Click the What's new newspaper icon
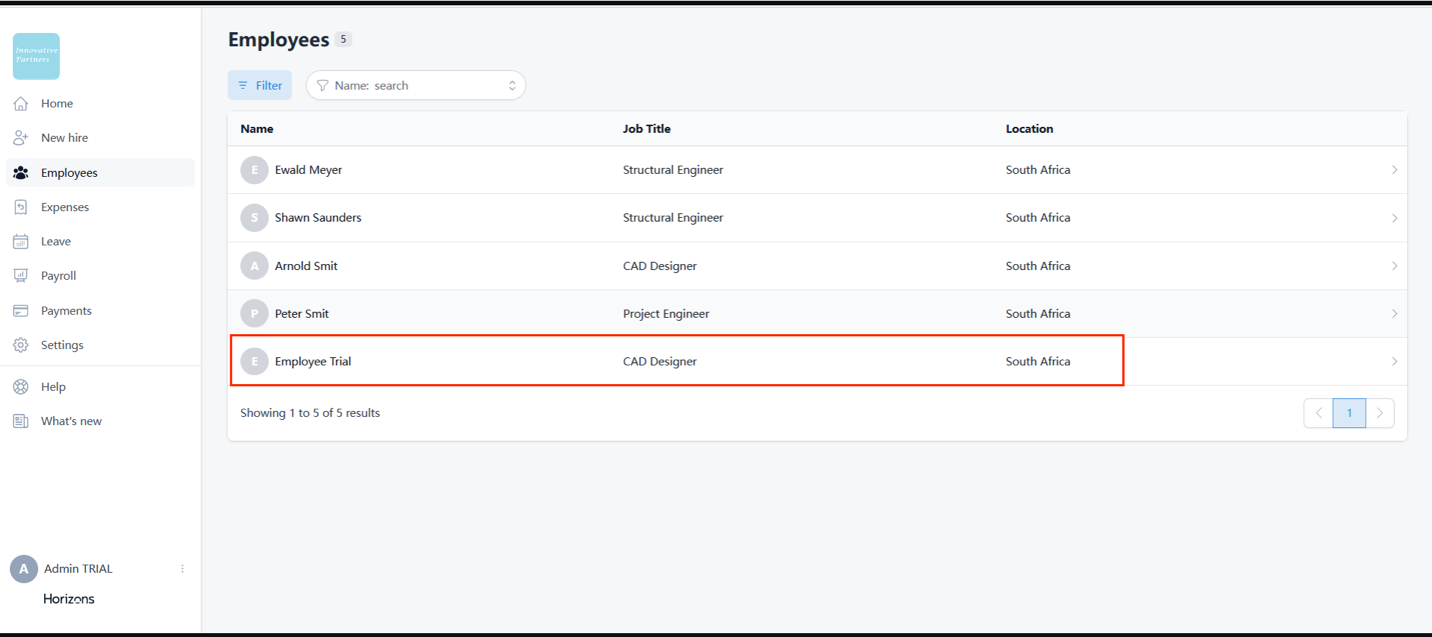 (20, 421)
